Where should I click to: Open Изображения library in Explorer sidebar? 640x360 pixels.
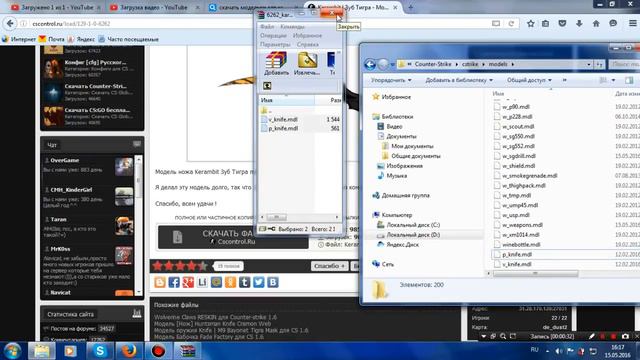pyautogui.click(x=400, y=166)
